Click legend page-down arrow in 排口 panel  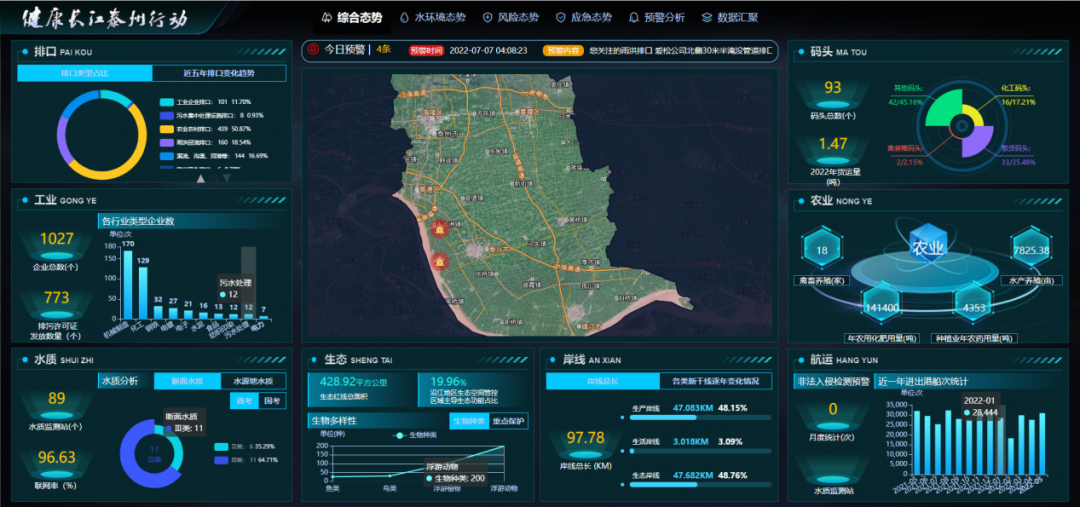point(226,180)
